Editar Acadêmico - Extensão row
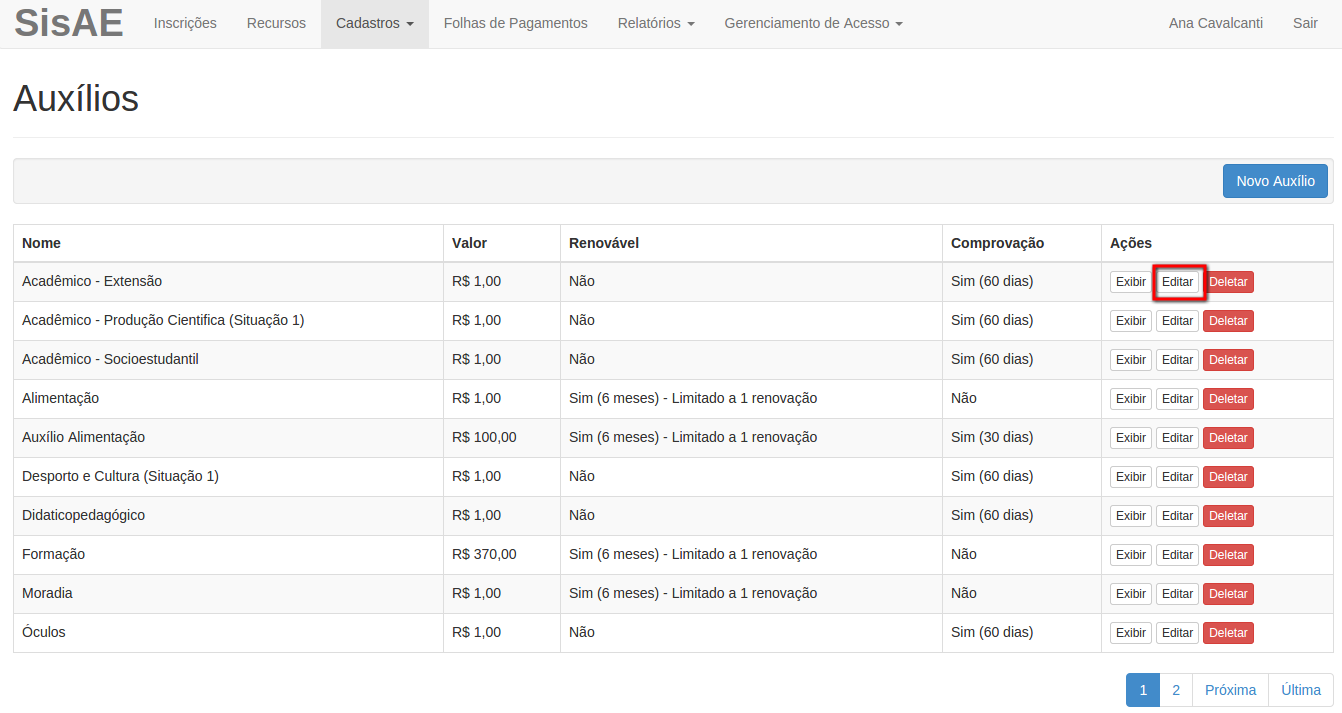 [1178, 282]
